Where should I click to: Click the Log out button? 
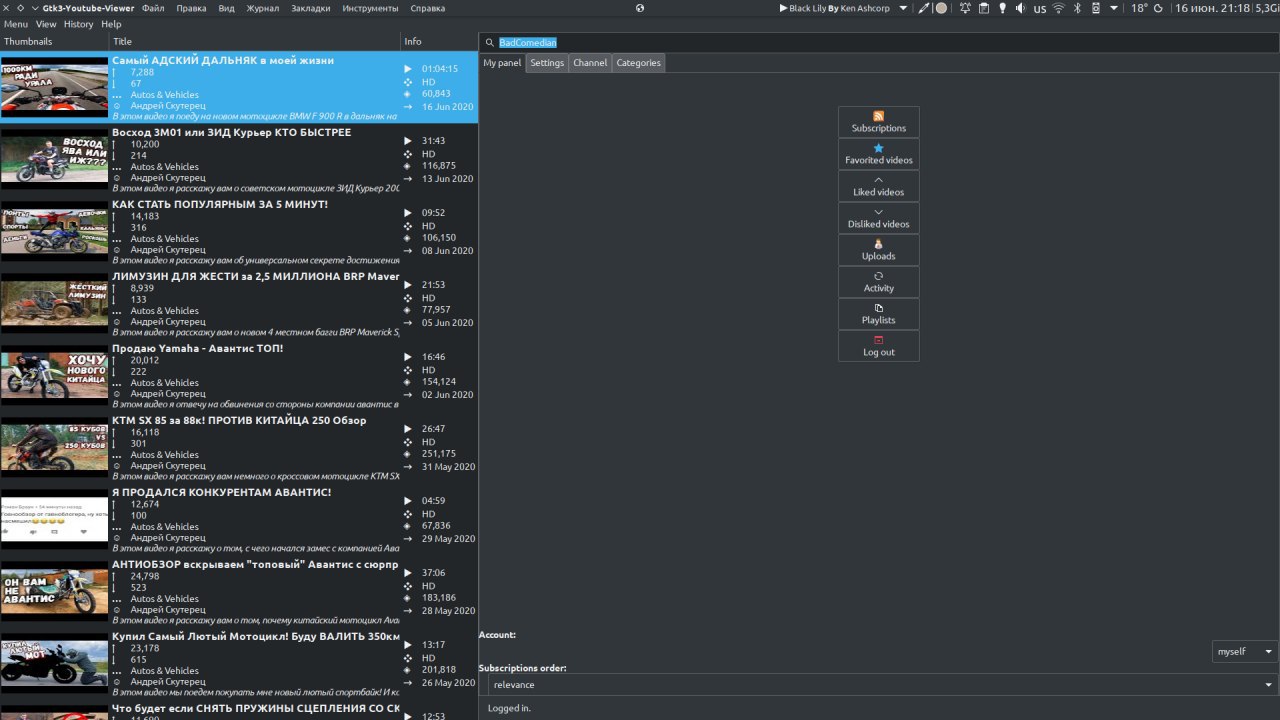tap(879, 346)
